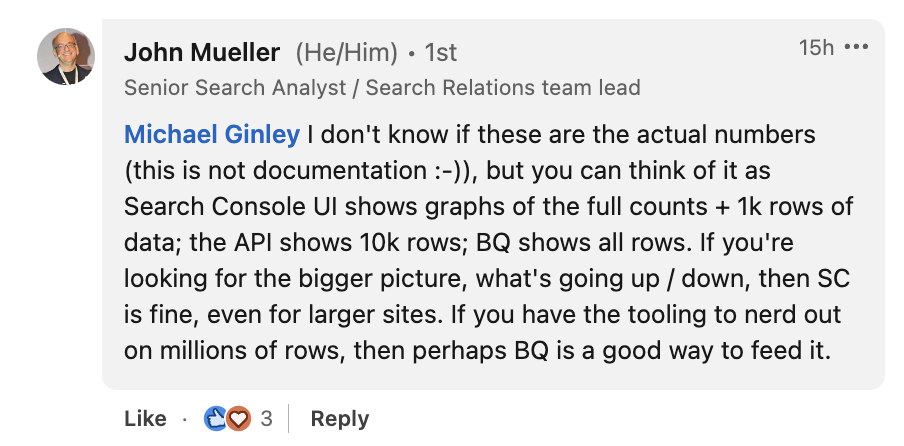Click the heart reaction icon
The image size is (904, 446).
click(x=237, y=418)
